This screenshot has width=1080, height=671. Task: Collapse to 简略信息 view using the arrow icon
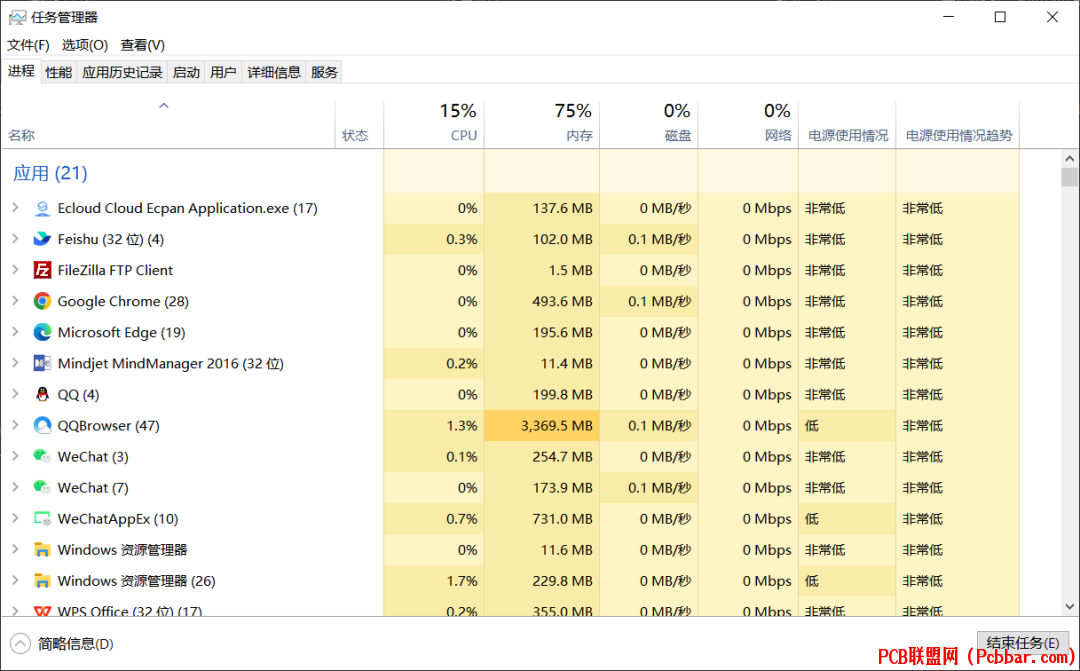(20, 643)
